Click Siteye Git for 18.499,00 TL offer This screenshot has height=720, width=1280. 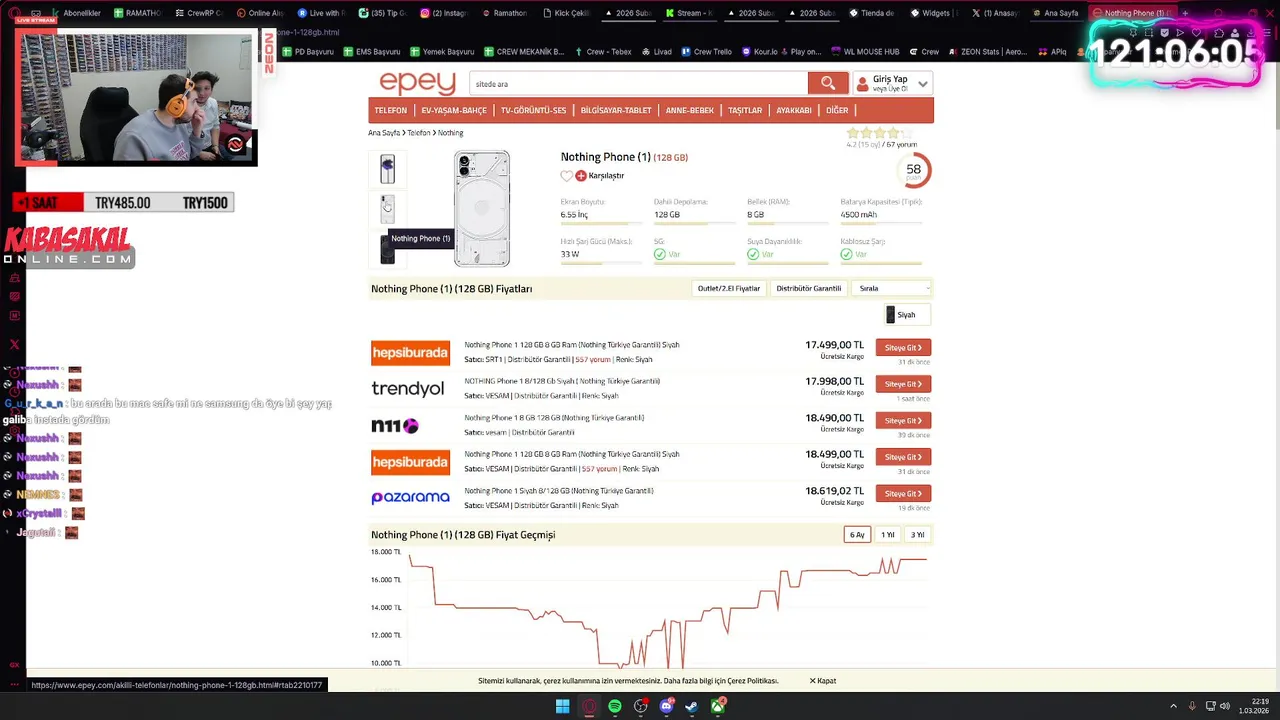[903, 457]
